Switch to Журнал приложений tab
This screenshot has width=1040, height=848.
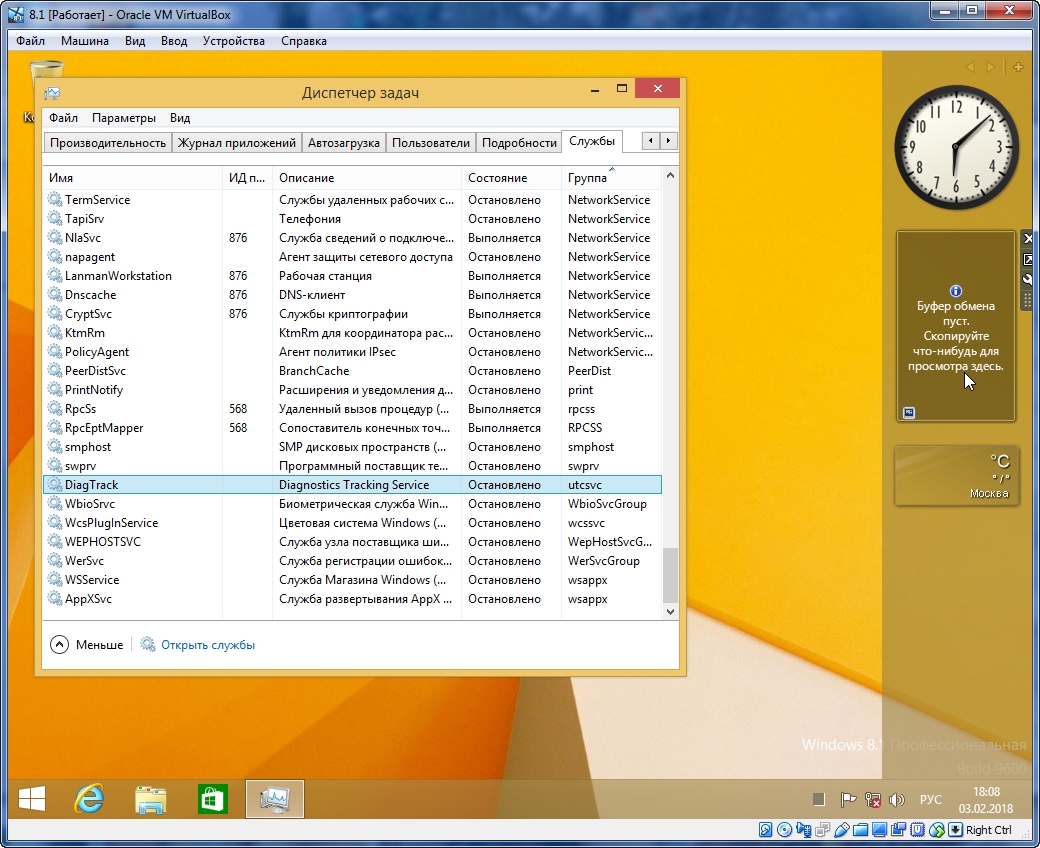coord(237,143)
